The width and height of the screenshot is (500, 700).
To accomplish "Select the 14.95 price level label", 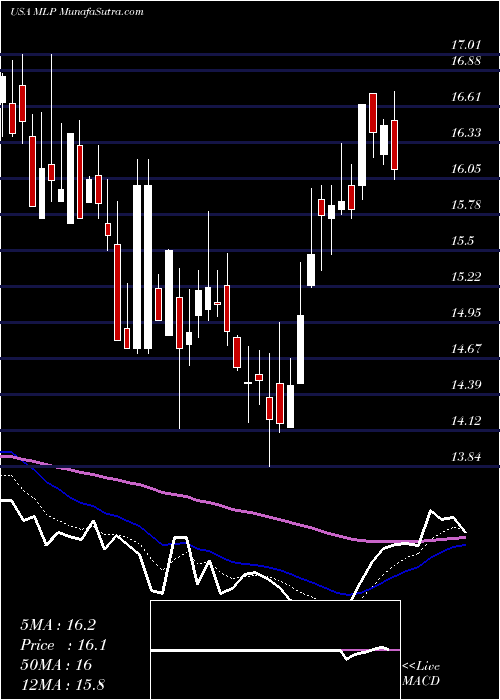I will (x=466, y=312).
